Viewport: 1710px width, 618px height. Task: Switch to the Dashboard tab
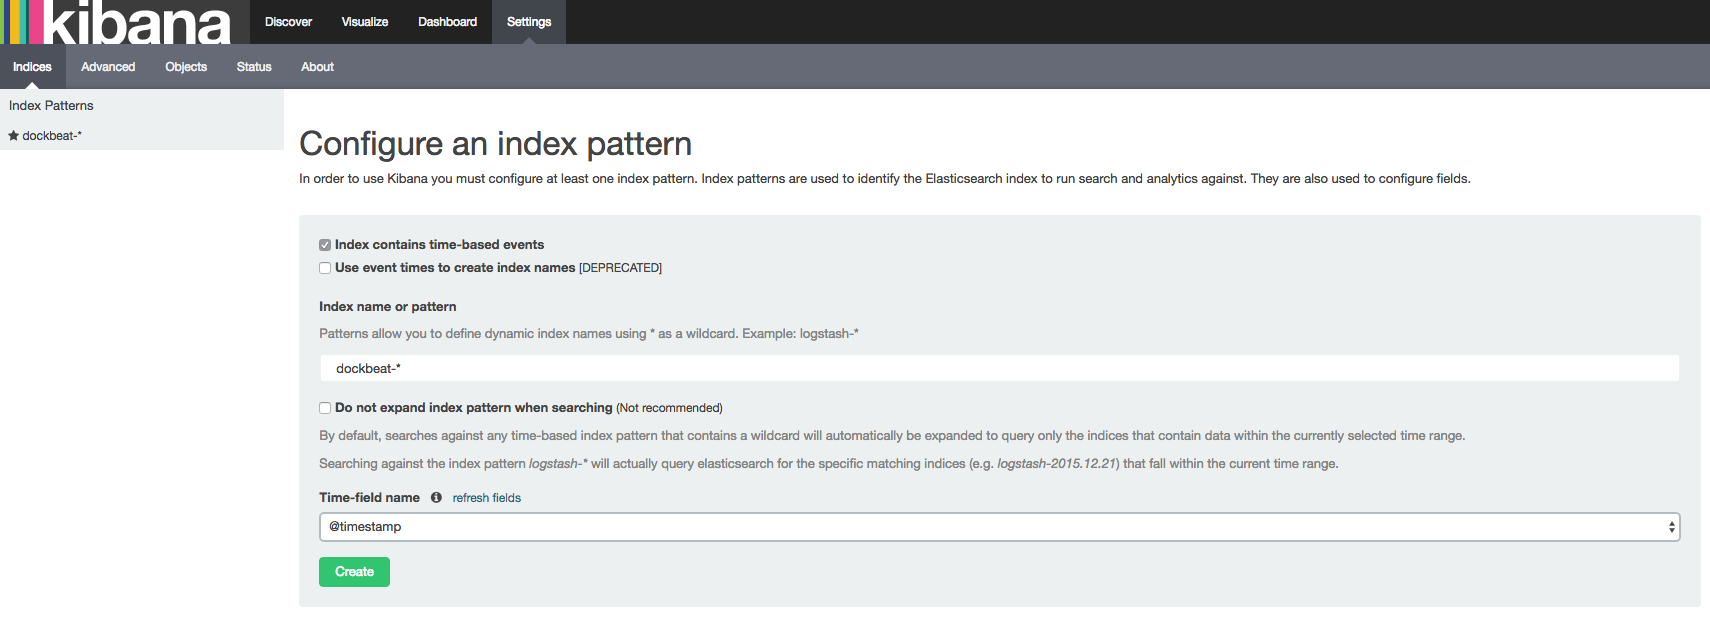click(x=447, y=22)
